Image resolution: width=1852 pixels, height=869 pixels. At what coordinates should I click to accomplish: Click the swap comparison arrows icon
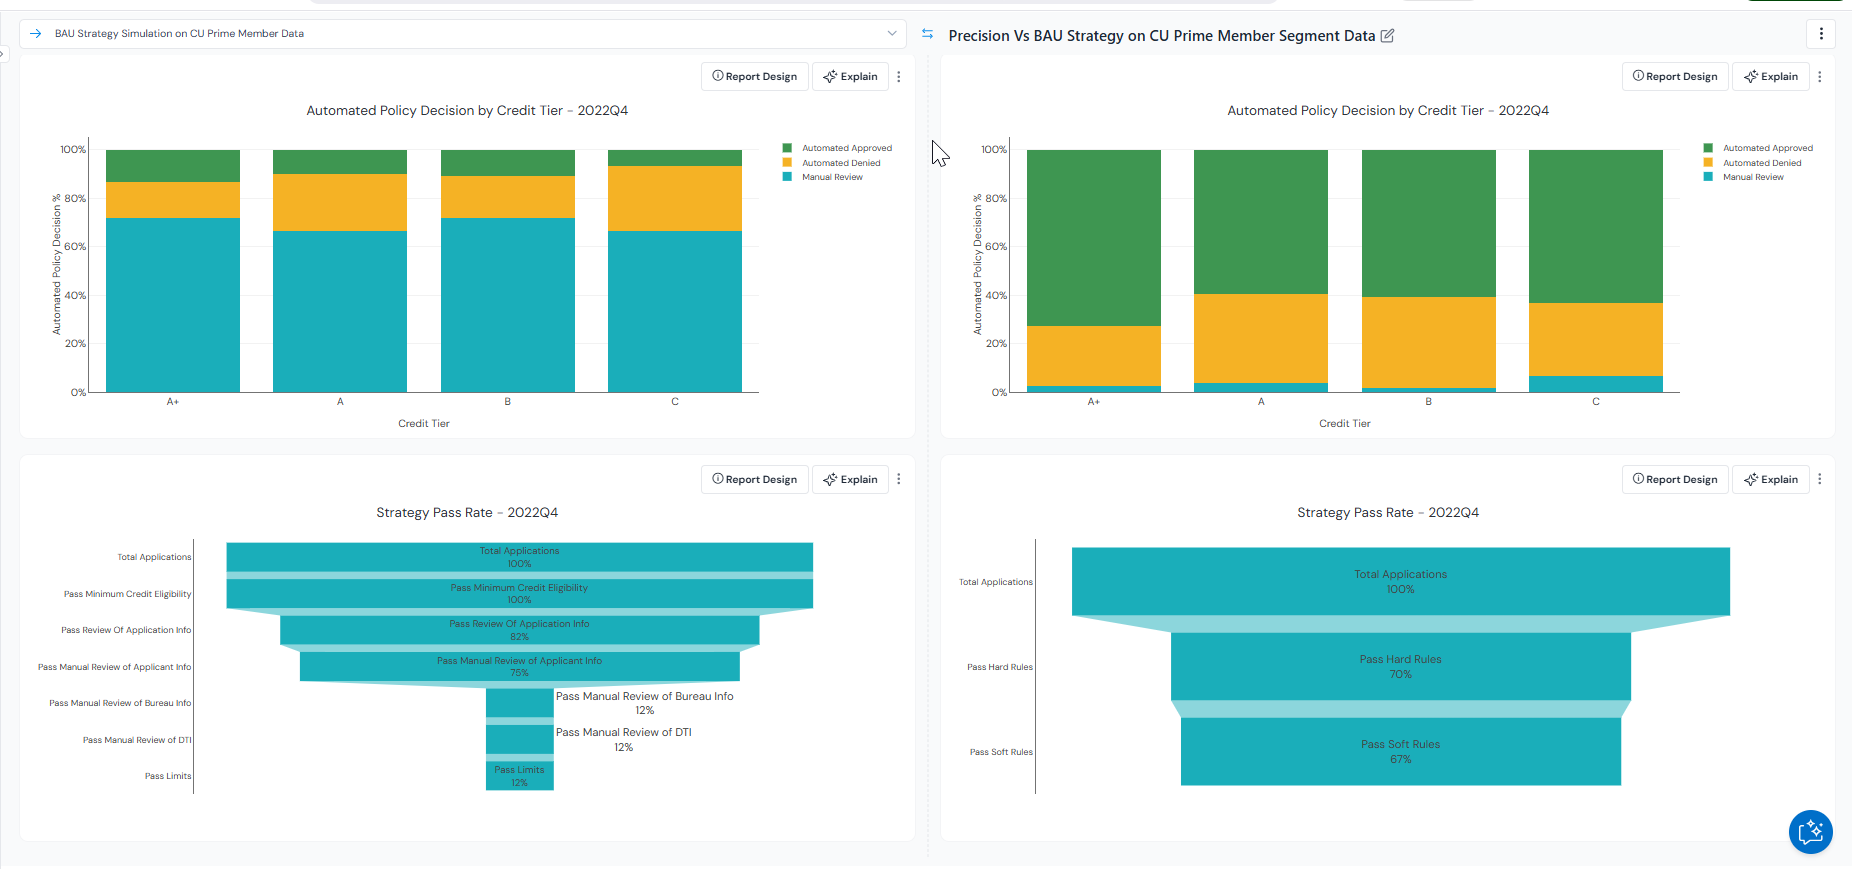tap(927, 34)
